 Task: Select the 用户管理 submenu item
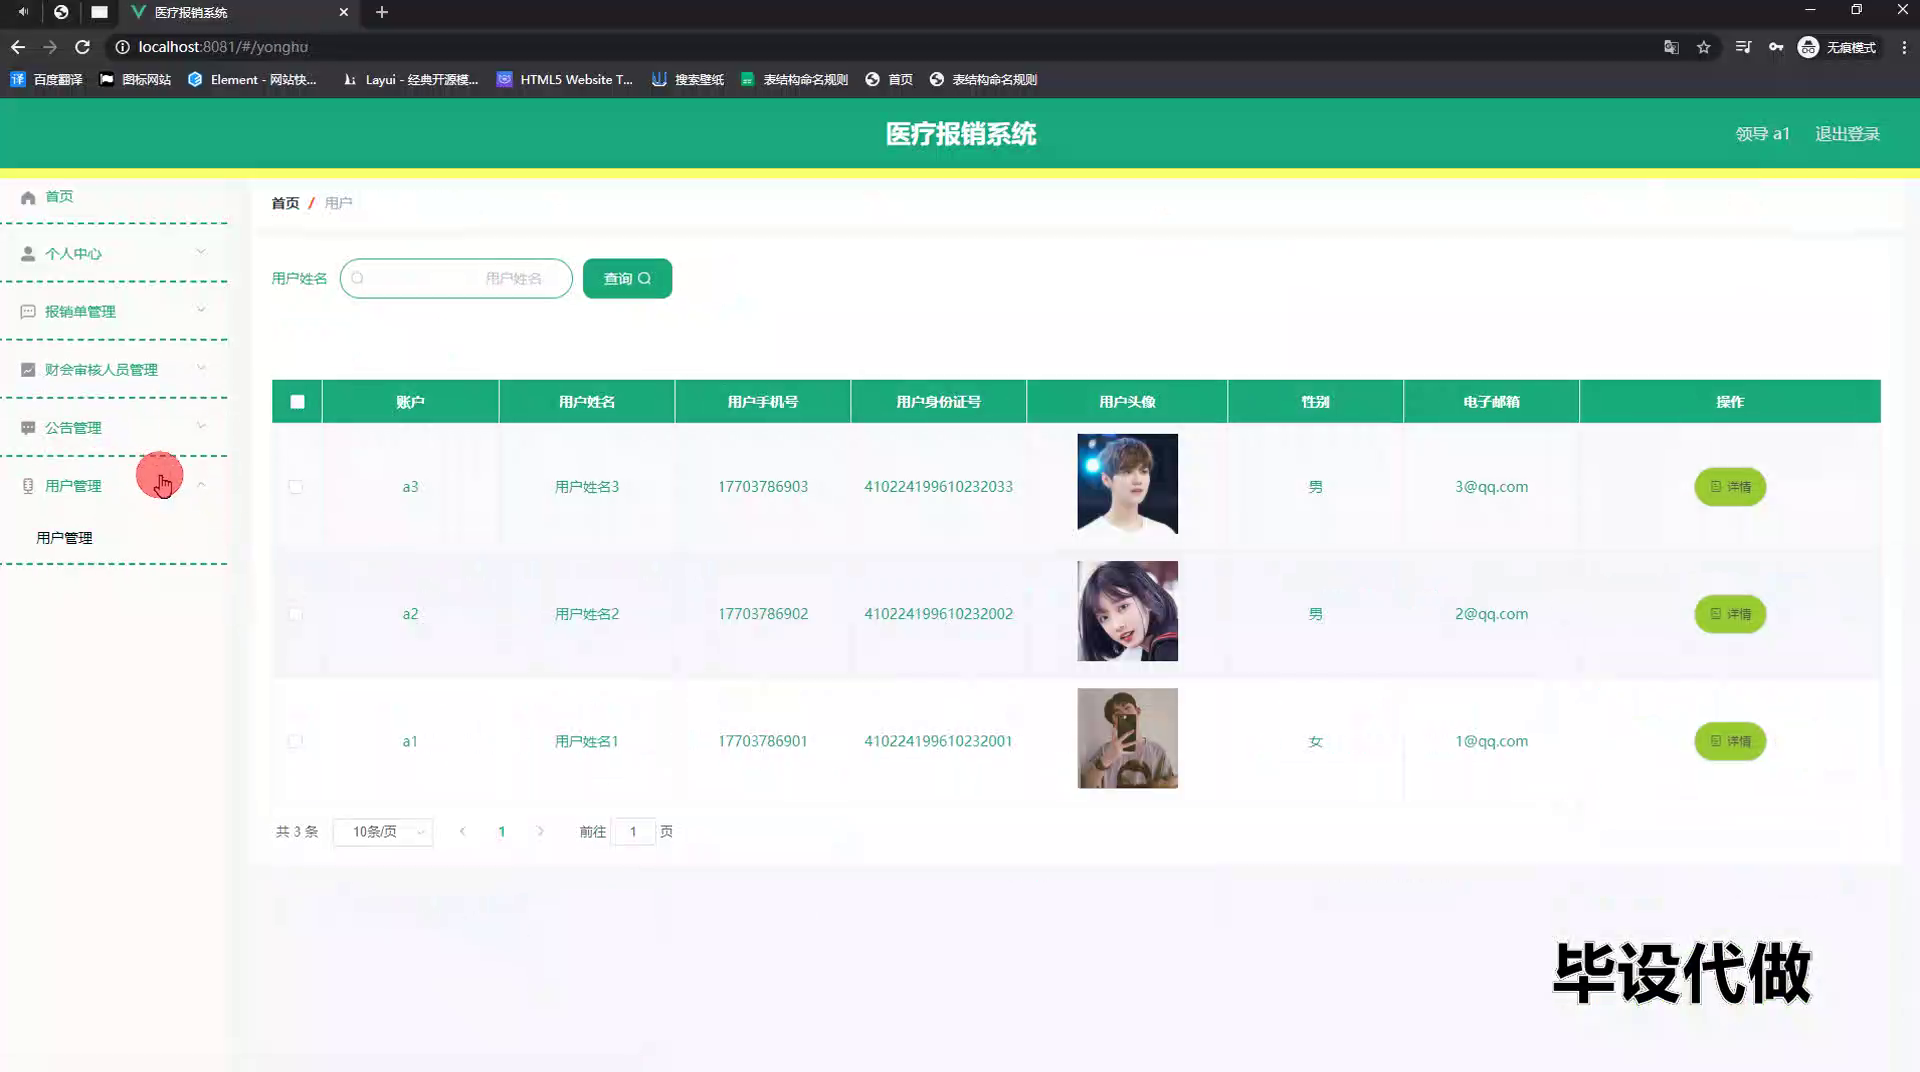click(x=64, y=538)
